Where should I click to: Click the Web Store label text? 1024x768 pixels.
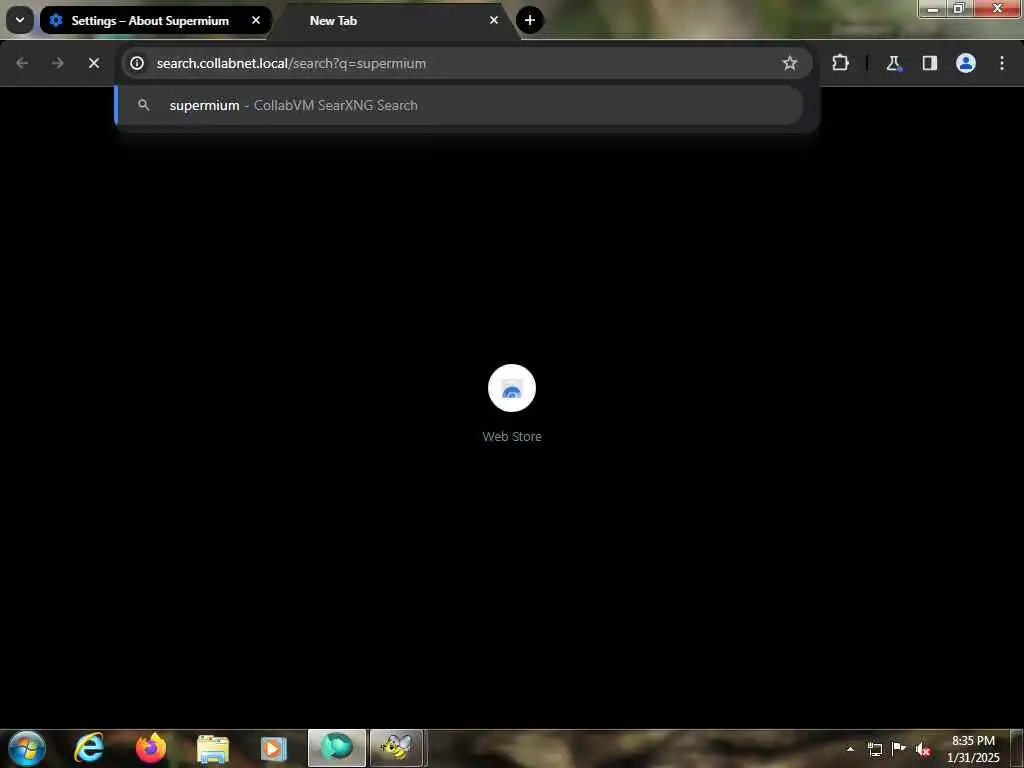(x=512, y=437)
